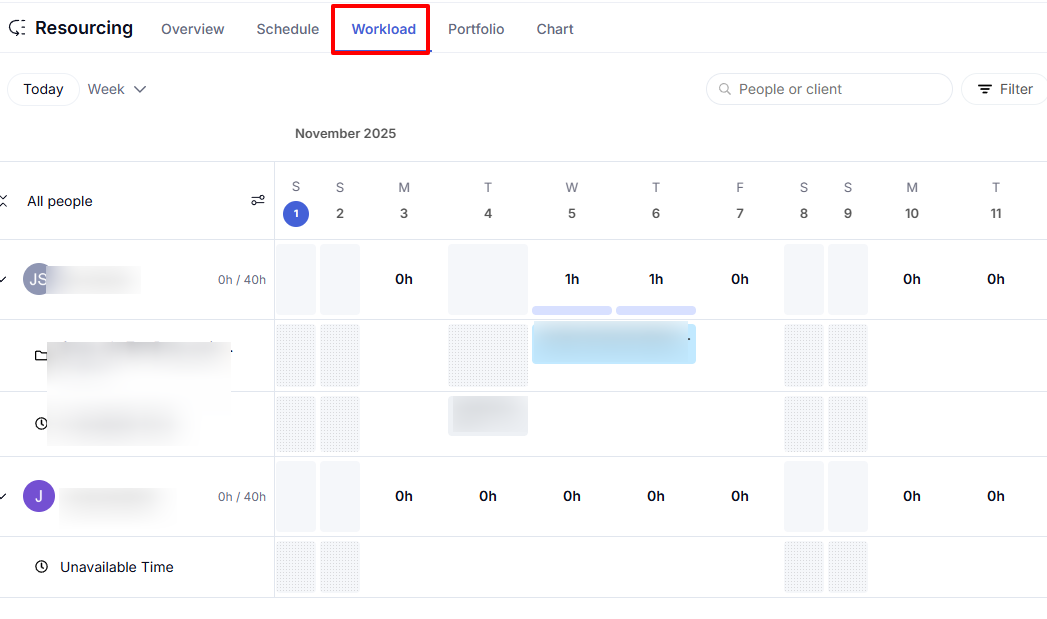Click the clock icon on the JS time entry row
Viewport: 1047px width, 619px height.
tap(41, 424)
